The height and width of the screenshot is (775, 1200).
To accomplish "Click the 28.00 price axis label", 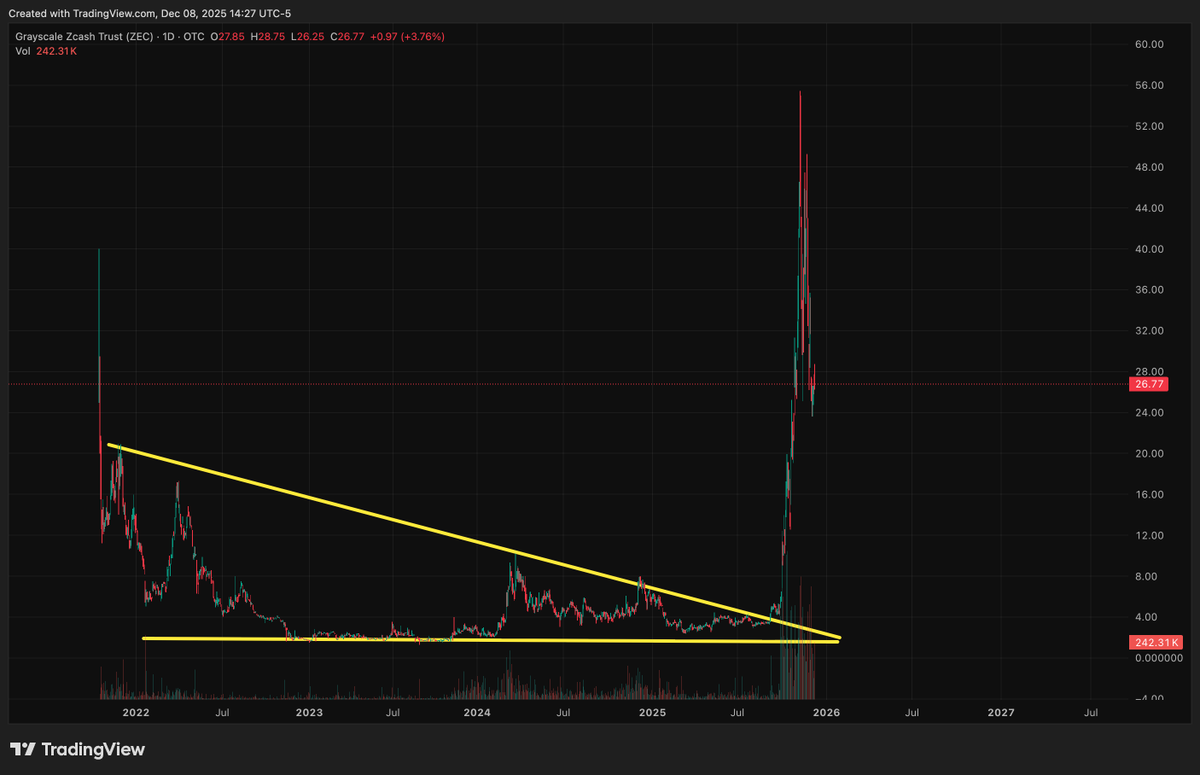I will click(1149, 371).
